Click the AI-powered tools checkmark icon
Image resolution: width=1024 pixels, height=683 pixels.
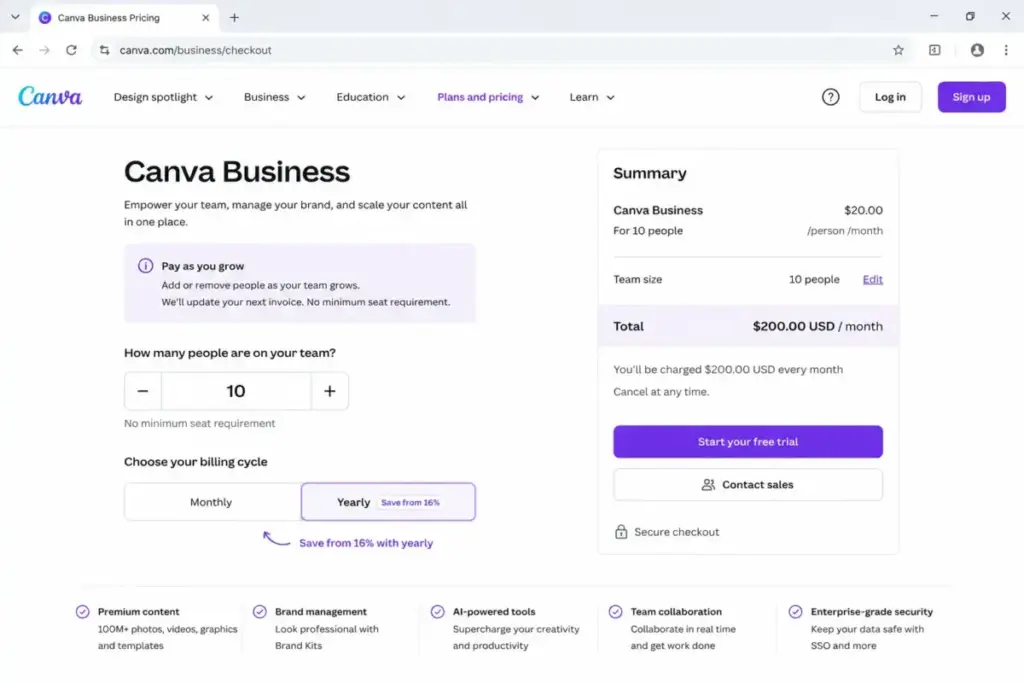point(438,612)
